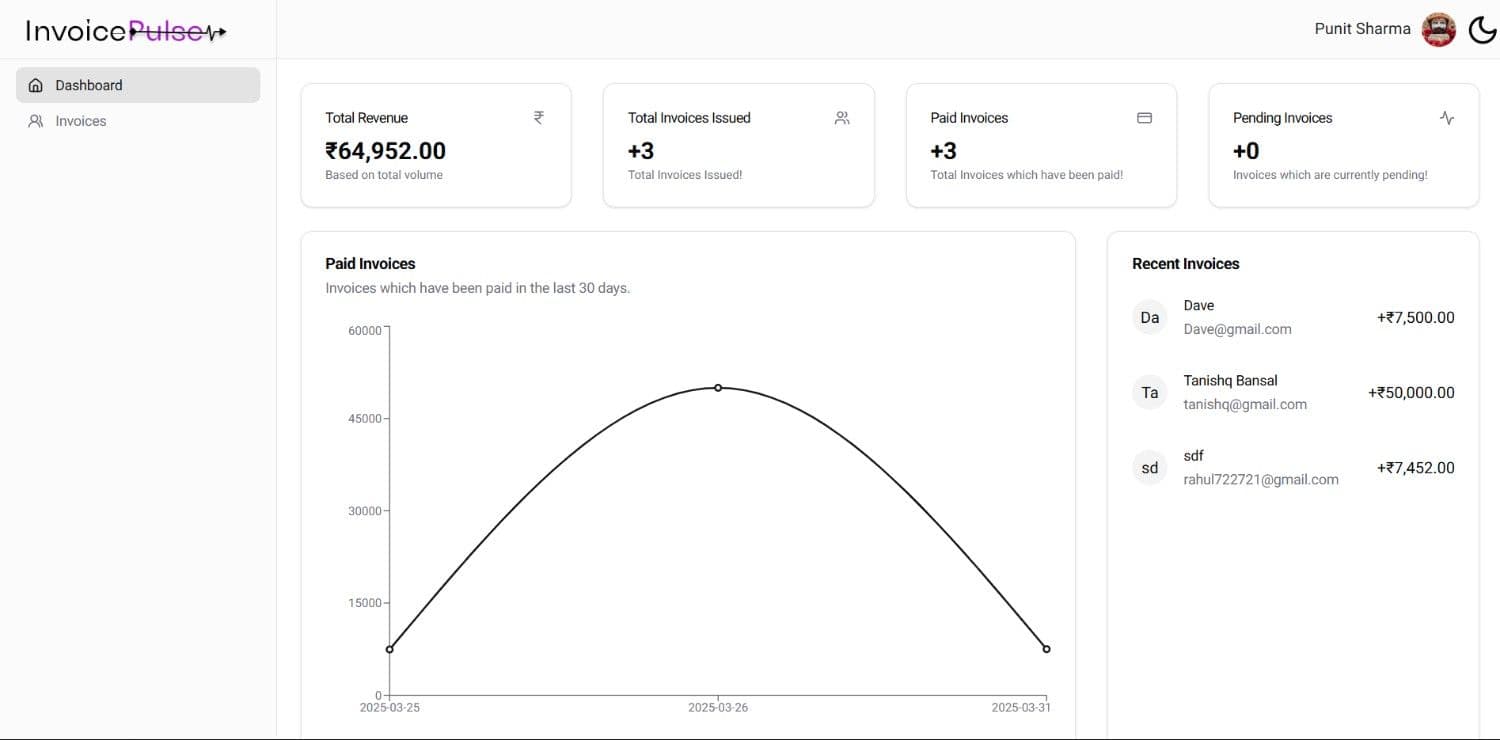The width and height of the screenshot is (1500, 740).
Task: Click the Dashboard home icon
Action: tap(36, 85)
